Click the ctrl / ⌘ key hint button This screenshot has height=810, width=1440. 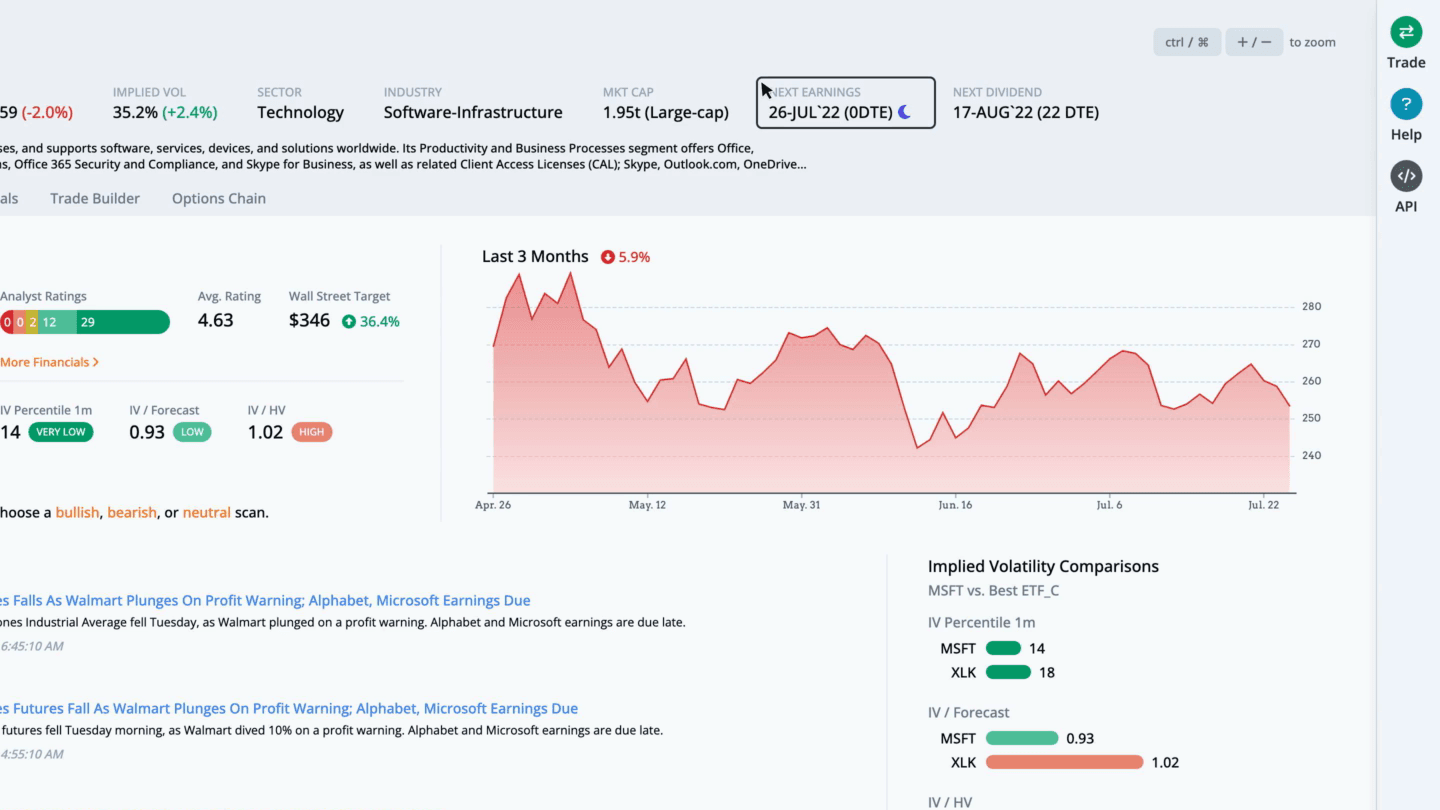(1187, 42)
